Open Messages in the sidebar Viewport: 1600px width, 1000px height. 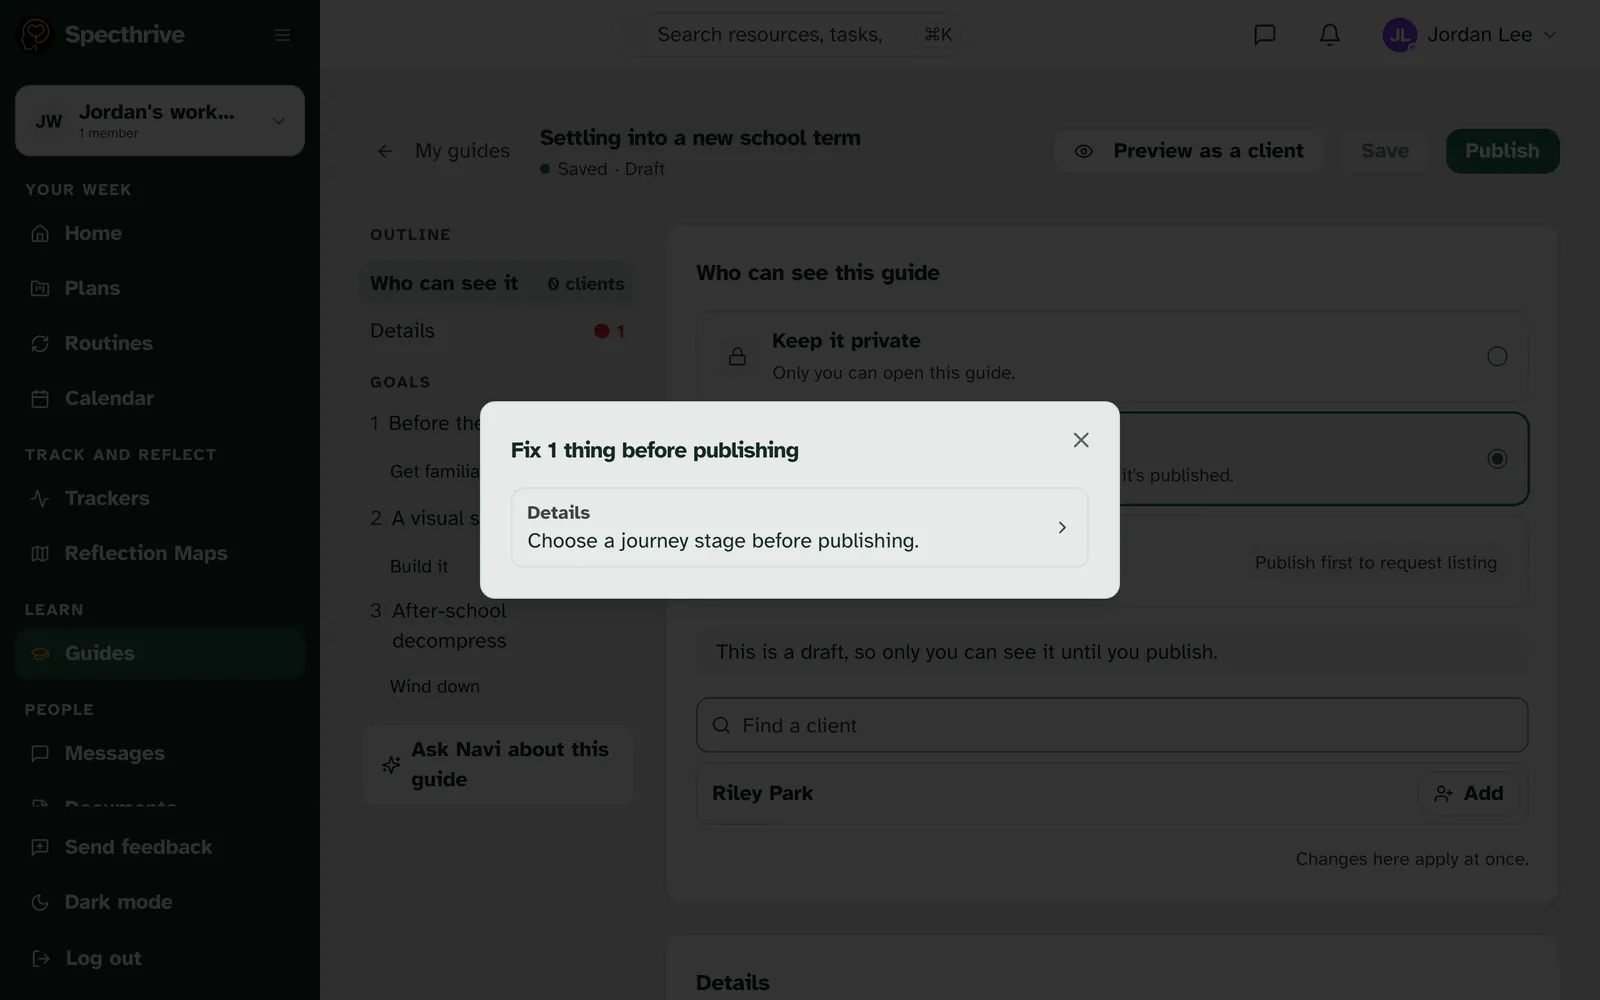click(x=160, y=753)
